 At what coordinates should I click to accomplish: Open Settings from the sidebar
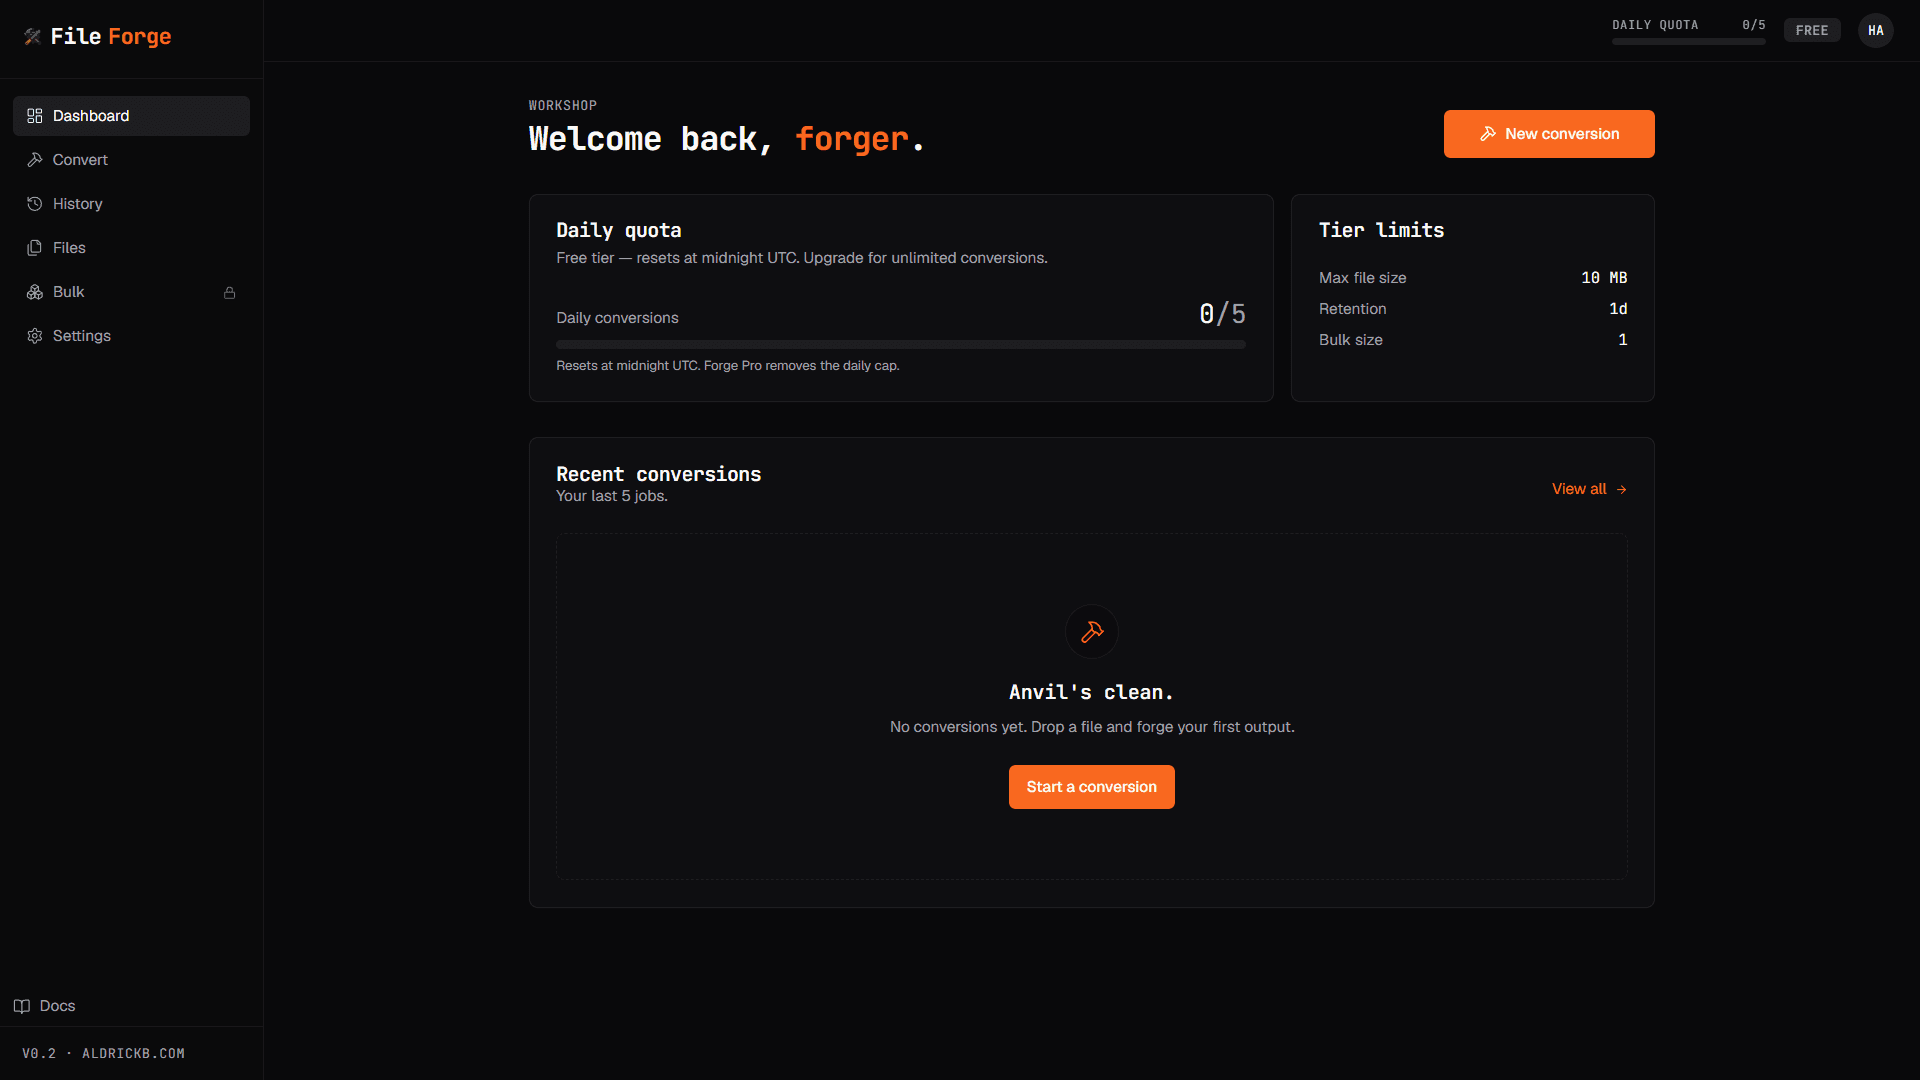[131, 336]
